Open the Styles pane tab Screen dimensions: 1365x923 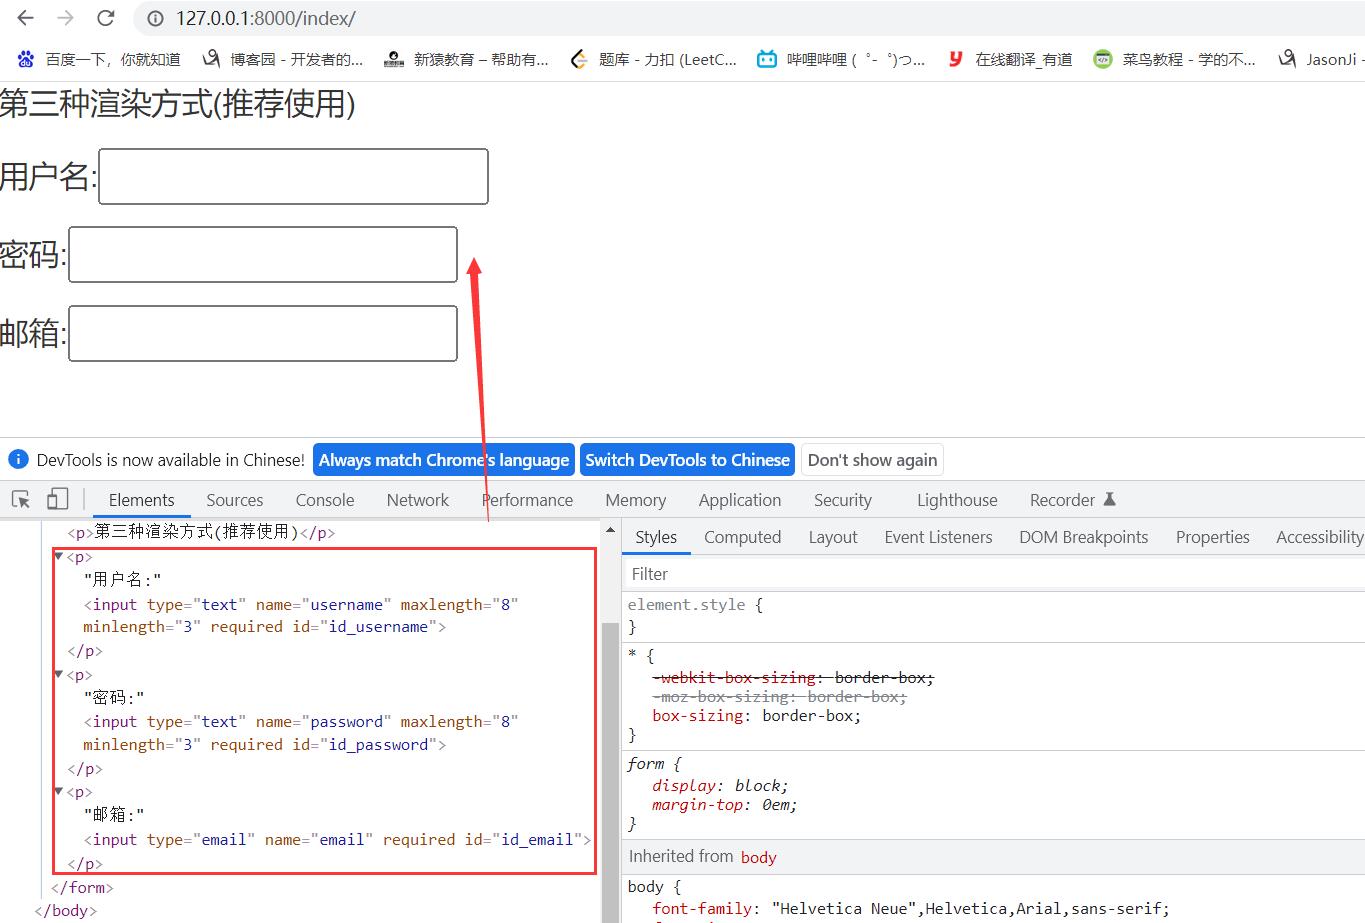point(656,537)
